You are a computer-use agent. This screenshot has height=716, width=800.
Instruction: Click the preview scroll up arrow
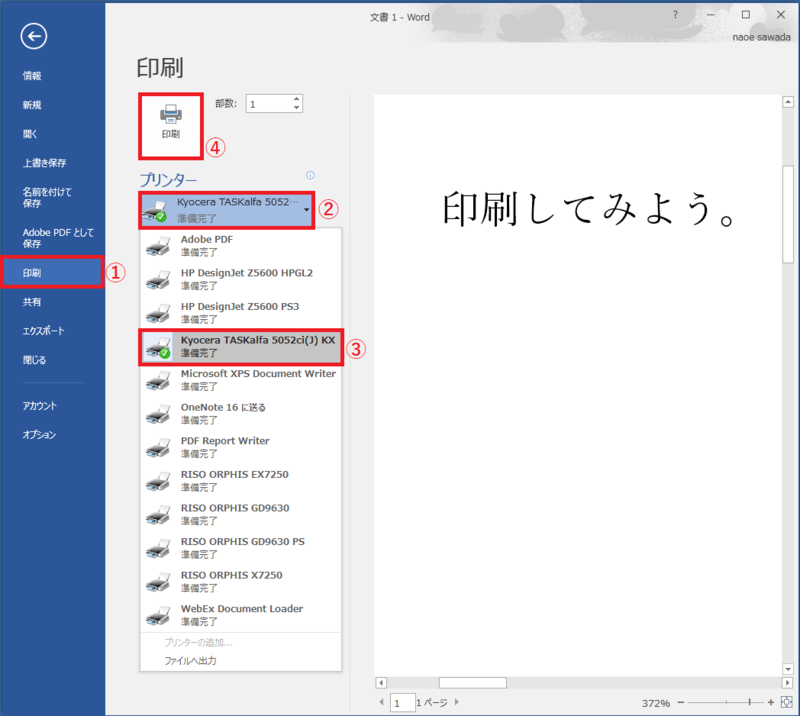tap(788, 102)
